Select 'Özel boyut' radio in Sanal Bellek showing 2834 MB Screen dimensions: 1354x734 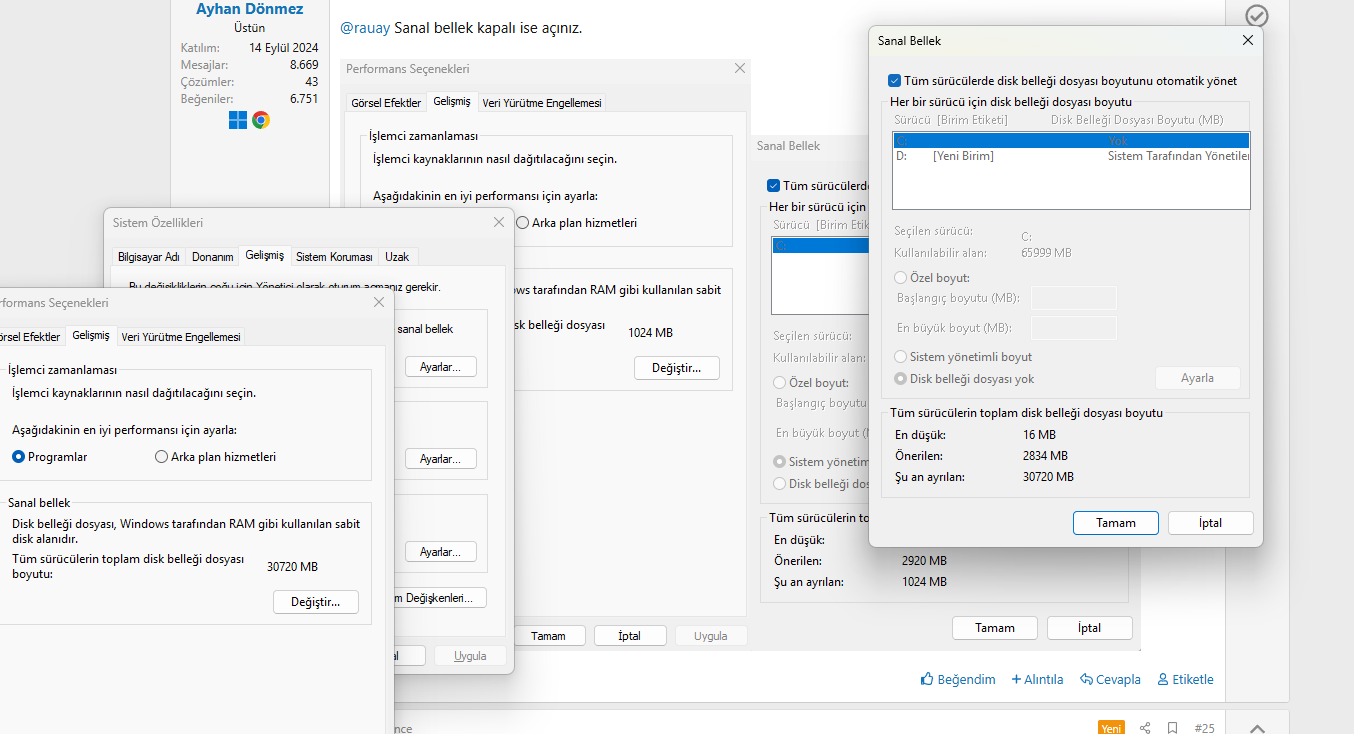tap(901, 278)
